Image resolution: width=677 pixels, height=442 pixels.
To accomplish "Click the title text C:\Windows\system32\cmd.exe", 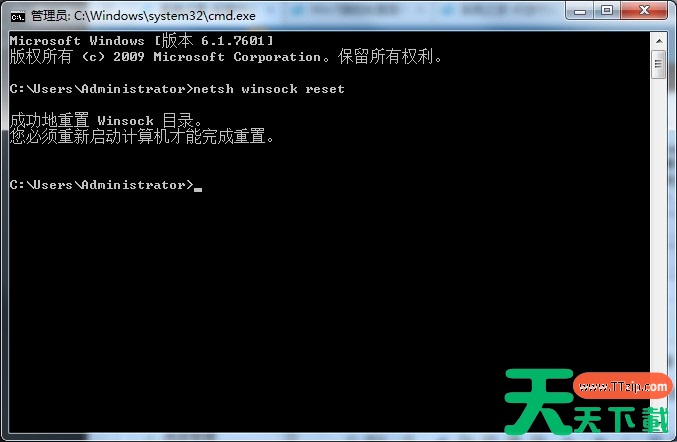I will pyautogui.click(x=165, y=16).
